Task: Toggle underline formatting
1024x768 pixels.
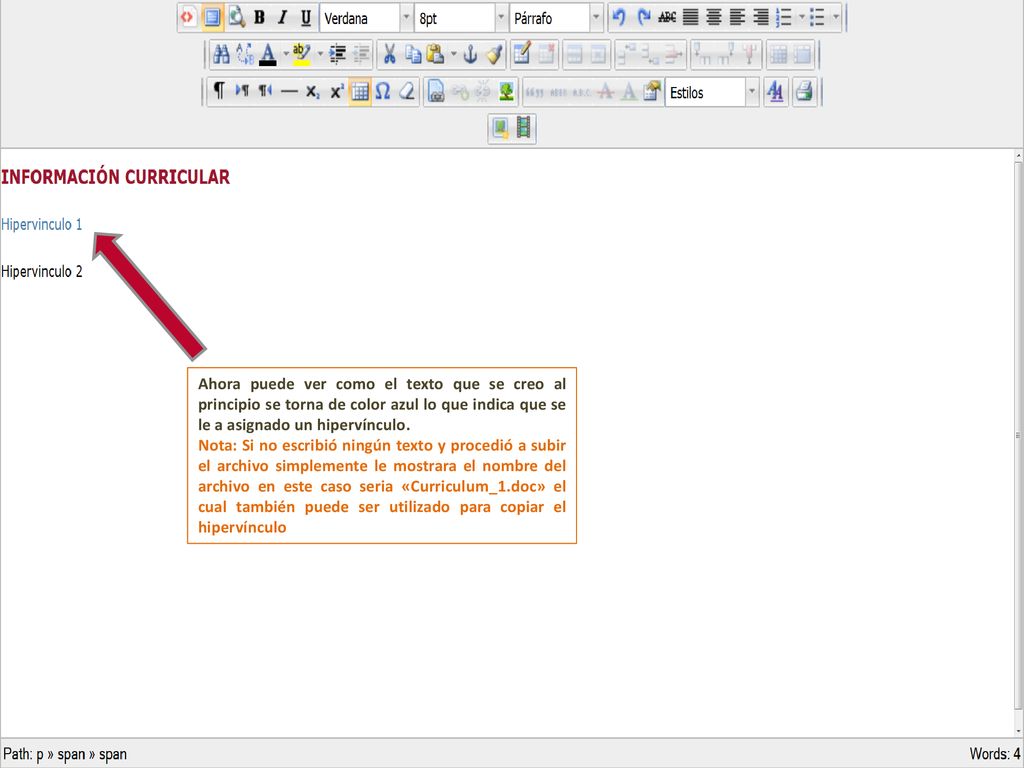Action: 306,18
